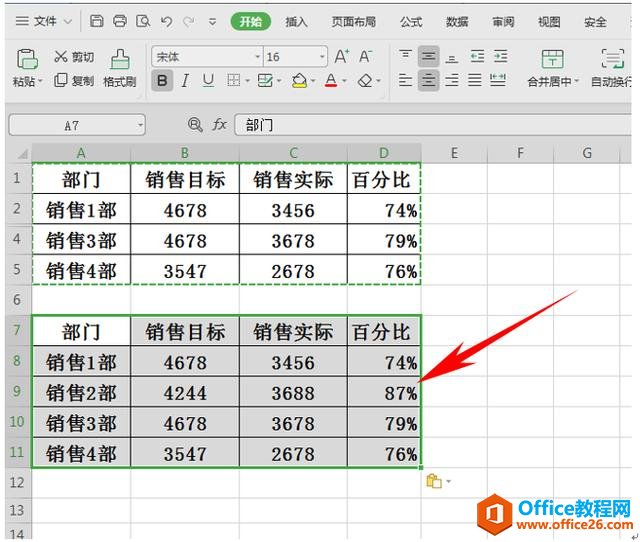Toggle Underline formatting
640x542 pixels.
(x=208, y=80)
